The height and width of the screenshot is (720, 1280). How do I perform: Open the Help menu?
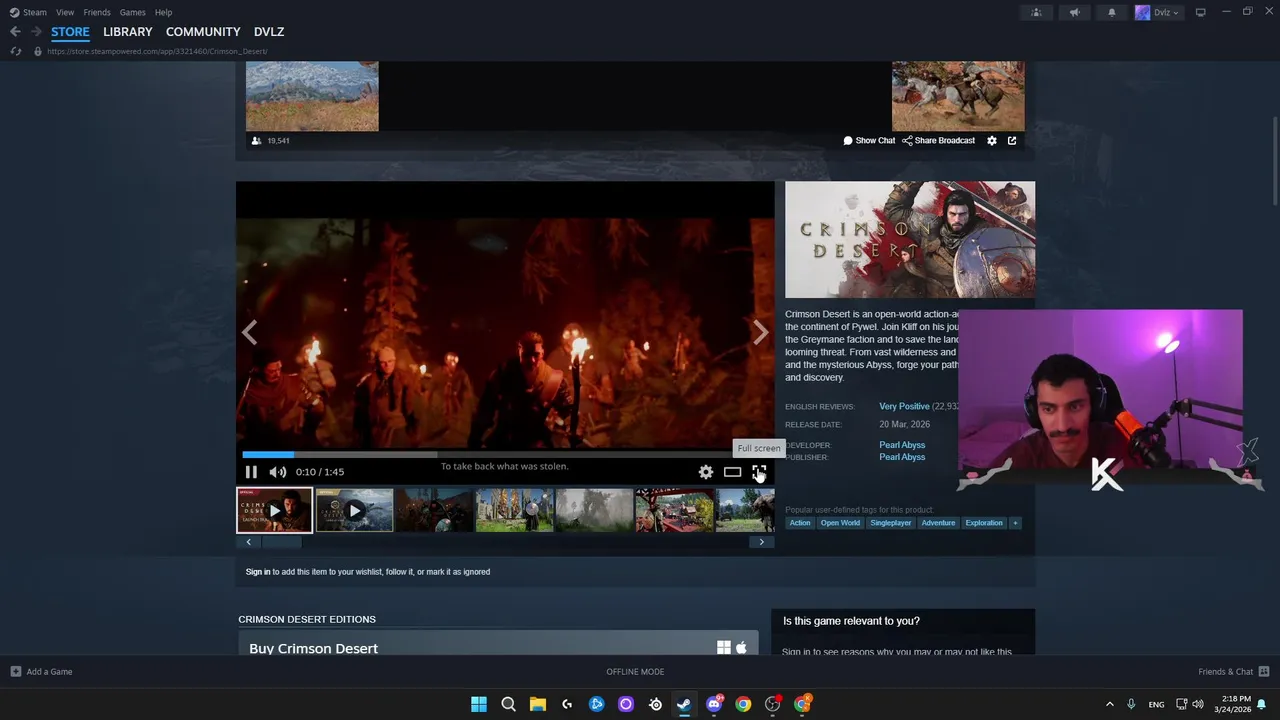coord(163,12)
